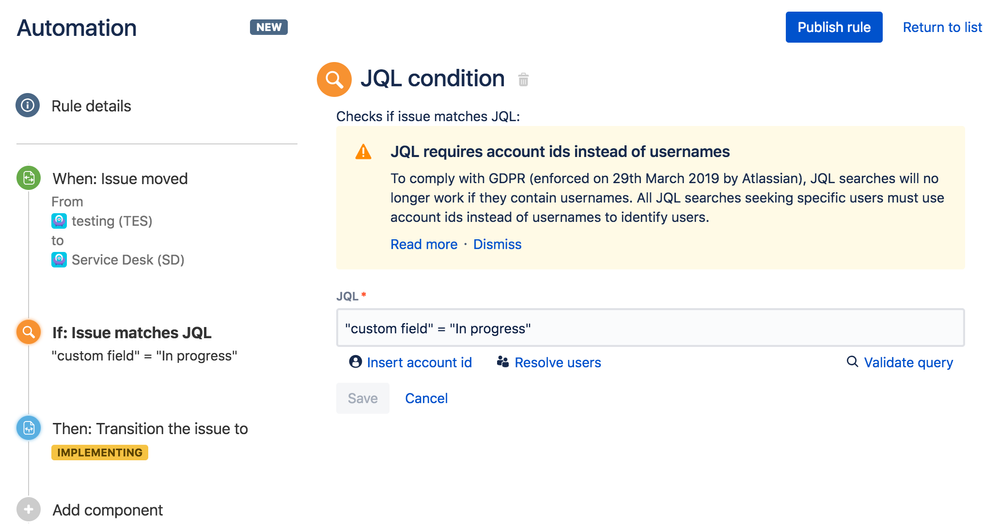Image resolution: width=999 pixels, height=532 pixels.
Task: Select the If: Issue matches JQL step
Action: [x=131, y=333]
